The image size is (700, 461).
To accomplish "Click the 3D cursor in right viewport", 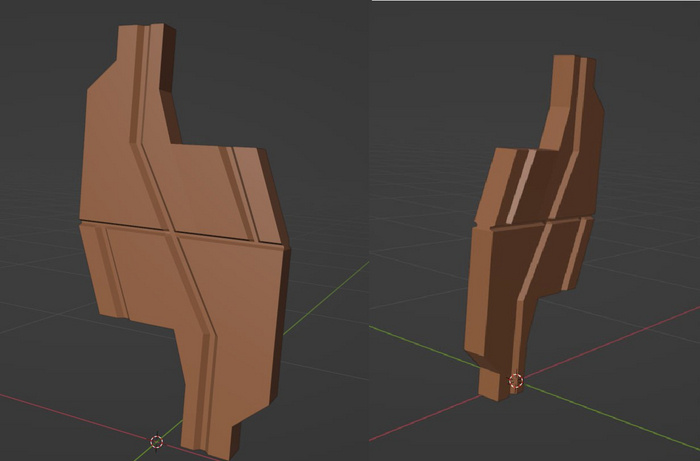I will click(x=516, y=381).
